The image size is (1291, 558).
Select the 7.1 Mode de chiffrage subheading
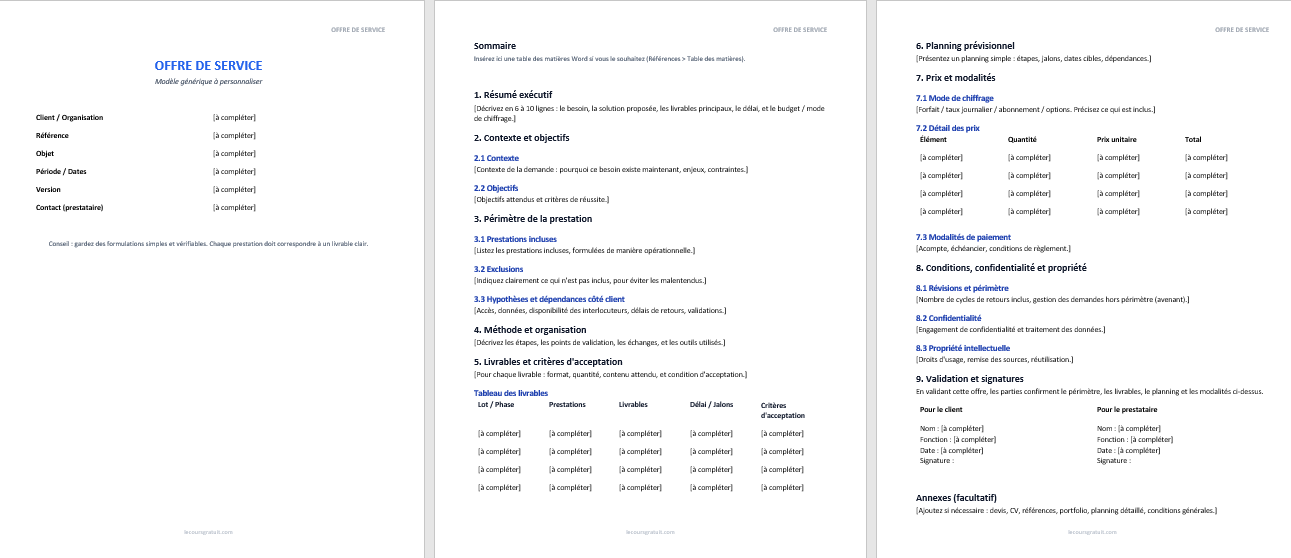click(x=955, y=98)
